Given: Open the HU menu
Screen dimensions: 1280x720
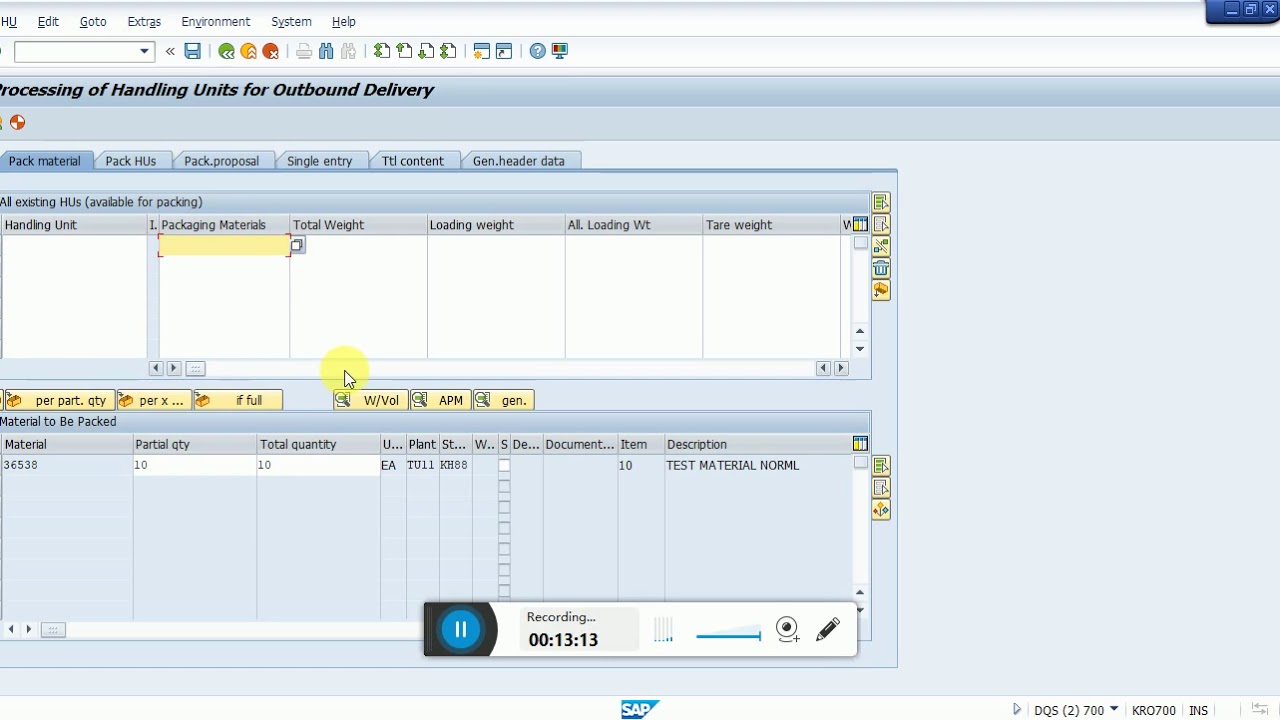Looking at the screenshot, I should (9, 21).
